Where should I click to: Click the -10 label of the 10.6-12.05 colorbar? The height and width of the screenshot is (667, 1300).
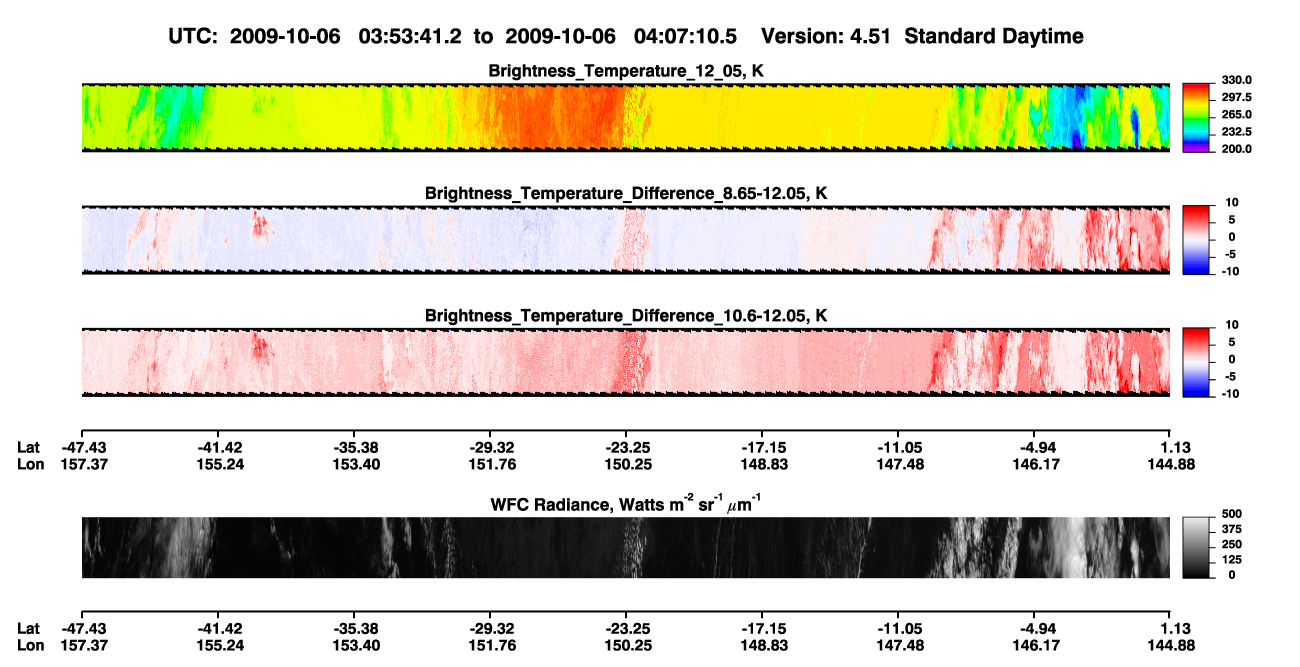pyautogui.click(x=1231, y=393)
